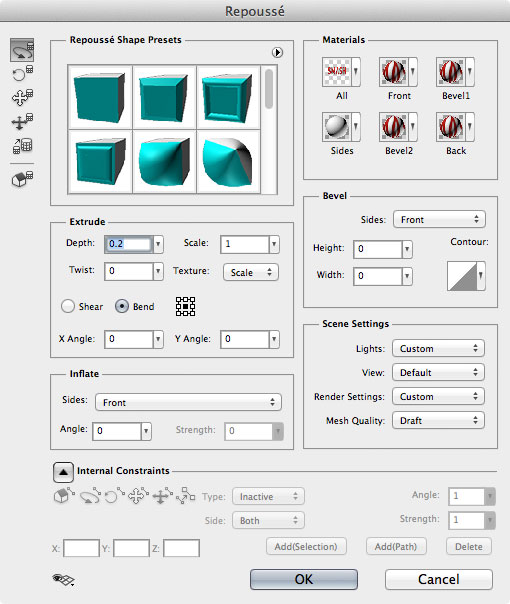This screenshot has width=510, height=604.
Task: Select the 3D slide tool icon
Action: click(x=22, y=122)
